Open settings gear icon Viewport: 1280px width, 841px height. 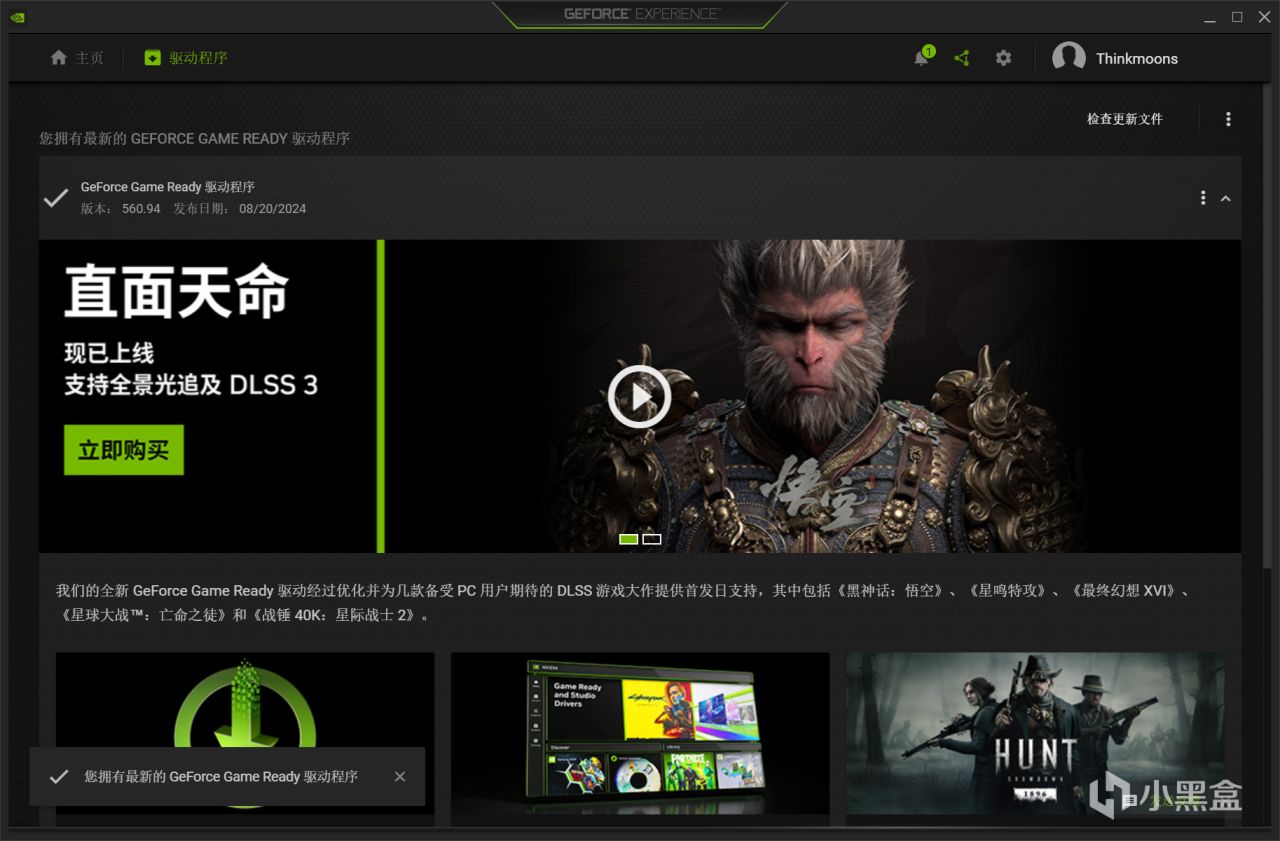[x=1004, y=58]
